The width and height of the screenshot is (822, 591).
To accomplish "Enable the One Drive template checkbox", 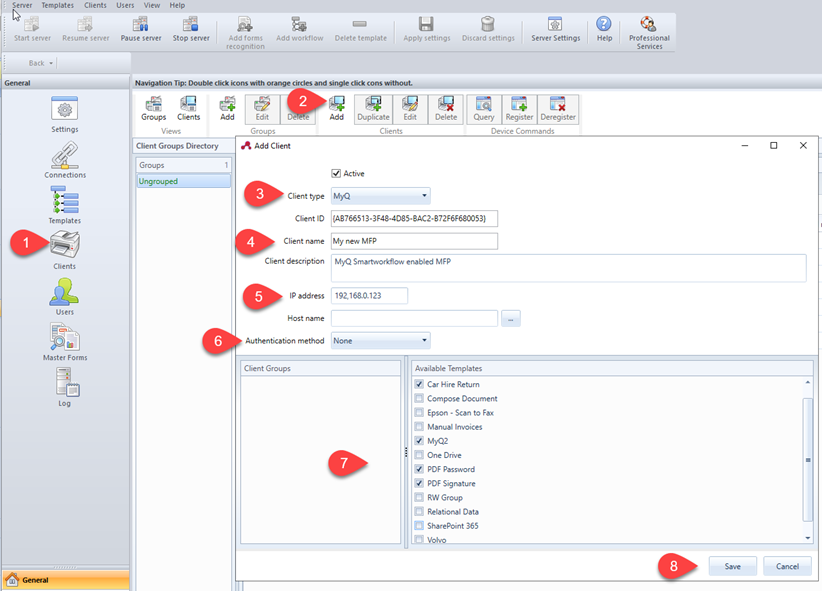I will point(417,454).
